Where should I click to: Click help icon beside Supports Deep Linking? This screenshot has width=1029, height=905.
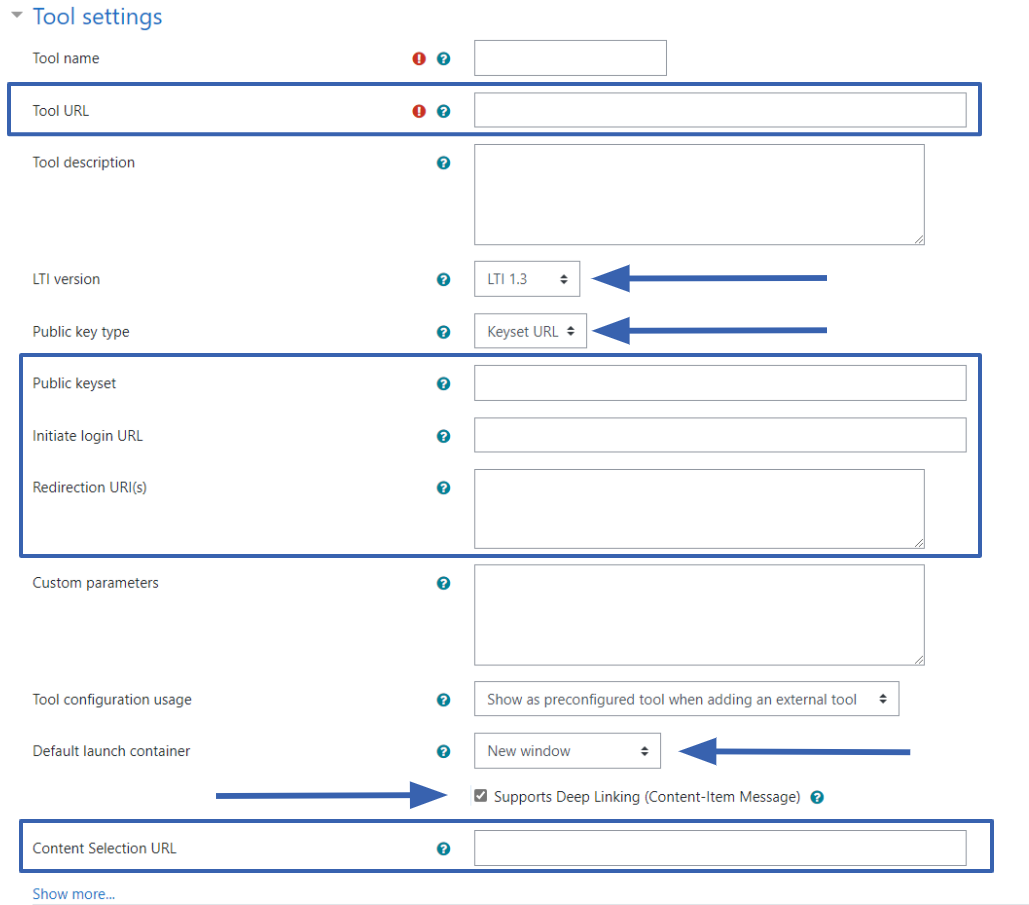pos(817,797)
